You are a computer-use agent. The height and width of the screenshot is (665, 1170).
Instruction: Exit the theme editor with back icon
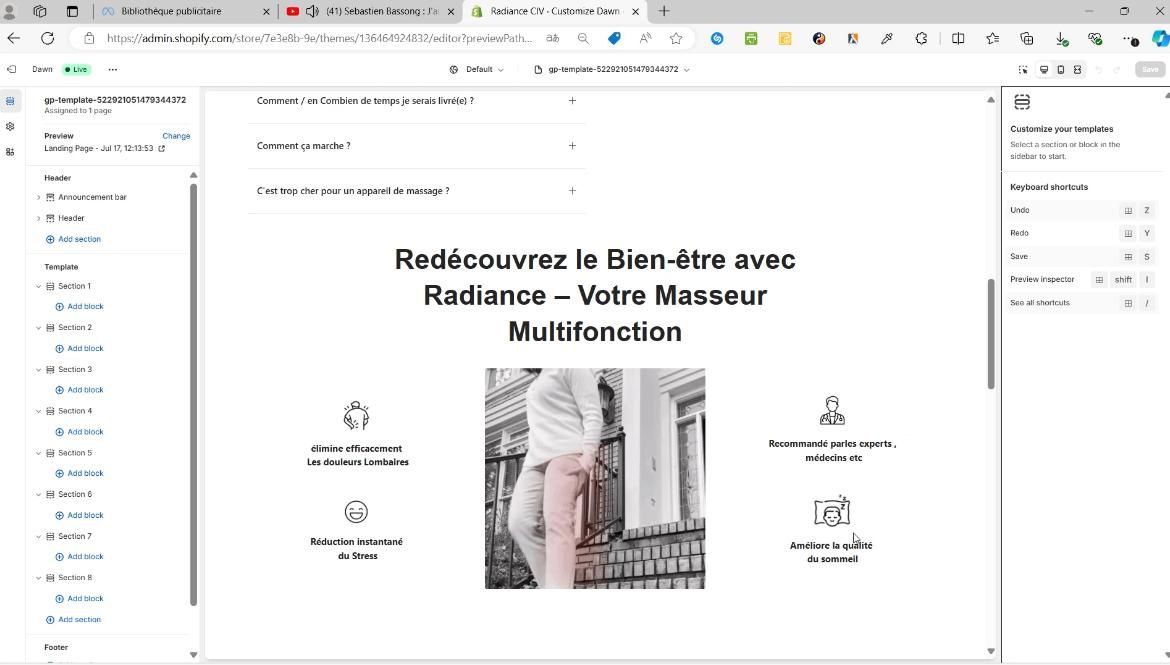[x=11, y=69]
